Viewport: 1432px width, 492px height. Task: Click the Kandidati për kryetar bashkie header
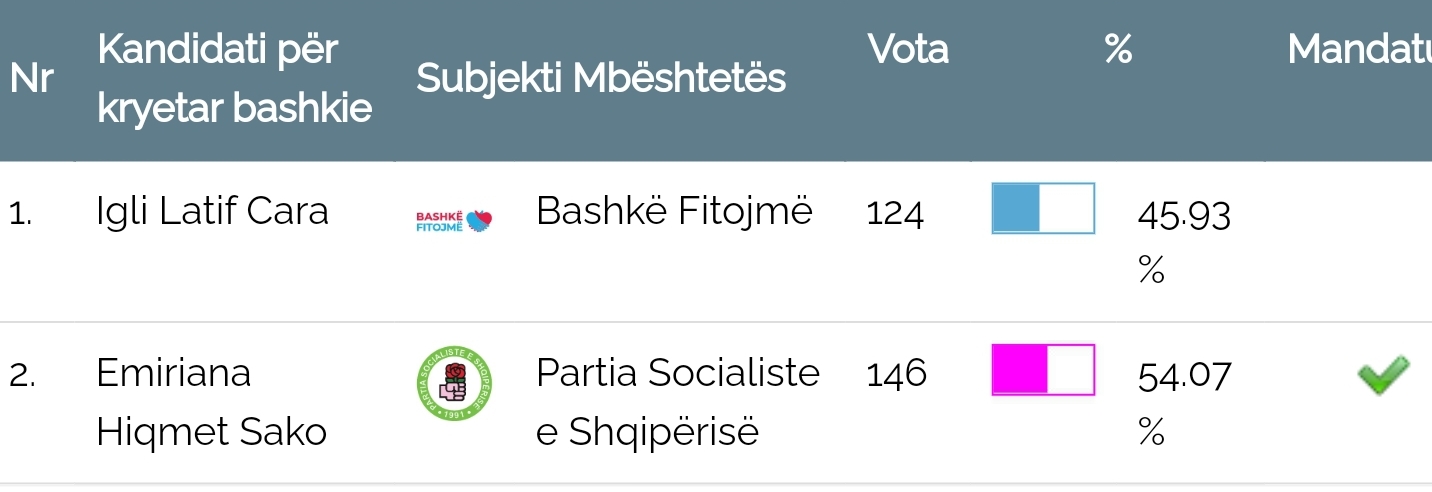tap(234, 79)
